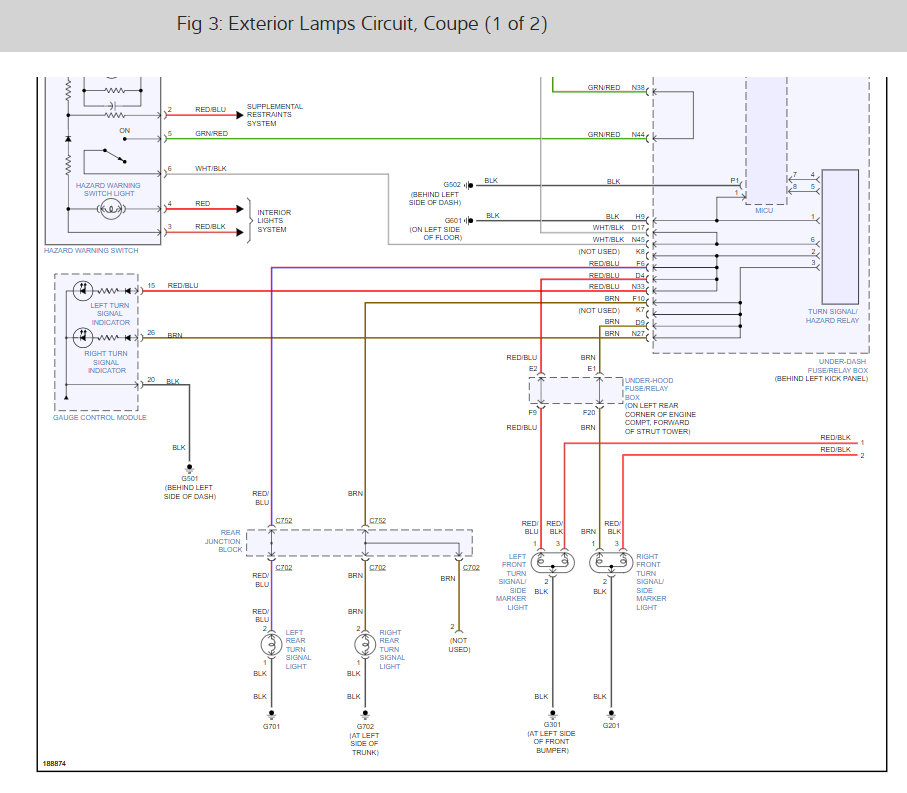Click the right rear turn signal bulb symbol
This screenshot has width=907, height=793.
(365, 644)
